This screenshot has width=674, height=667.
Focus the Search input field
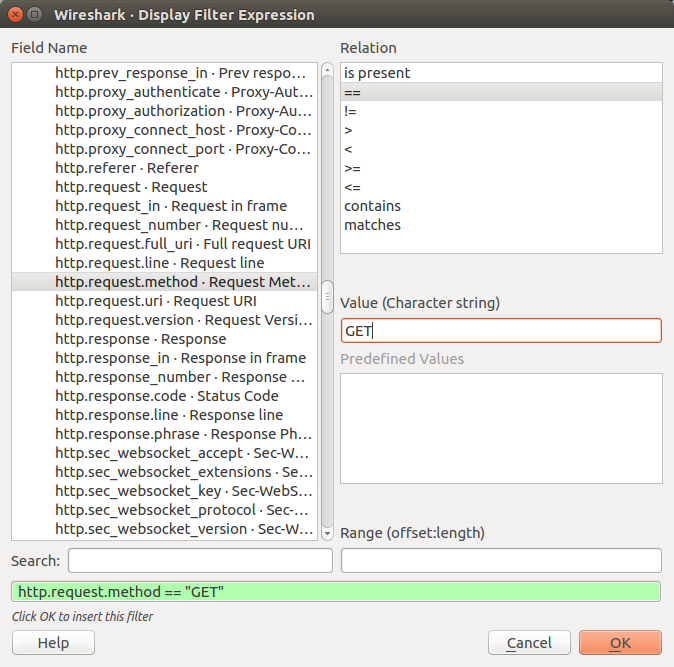tap(200, 560)
